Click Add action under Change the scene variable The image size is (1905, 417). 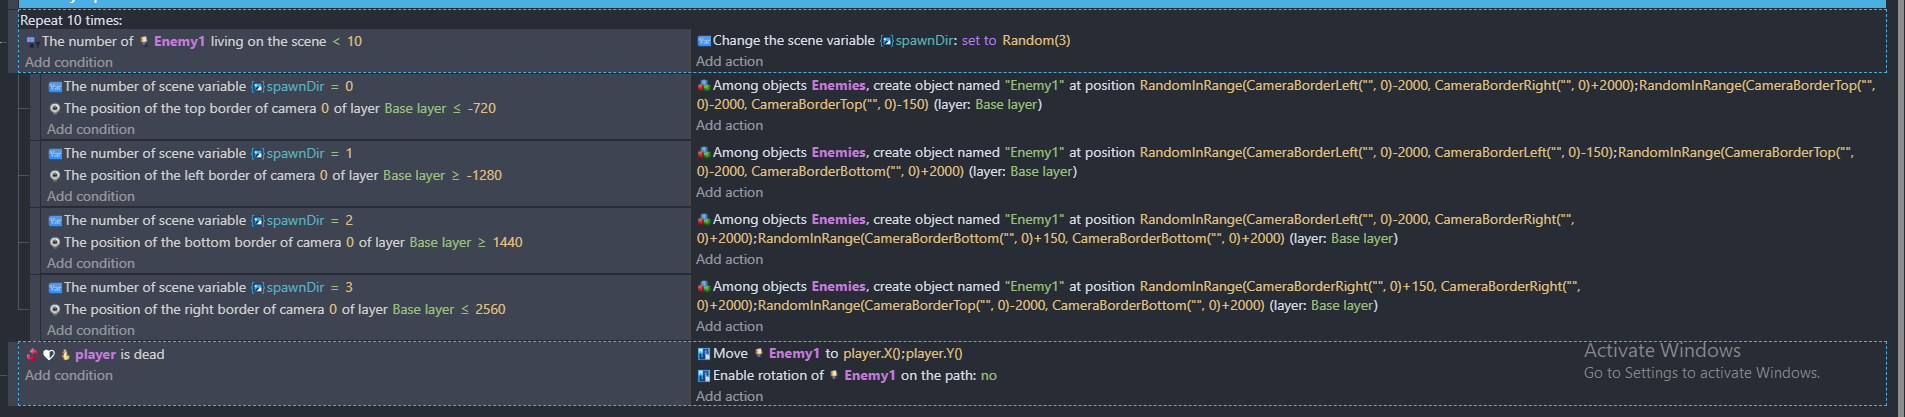729,62
